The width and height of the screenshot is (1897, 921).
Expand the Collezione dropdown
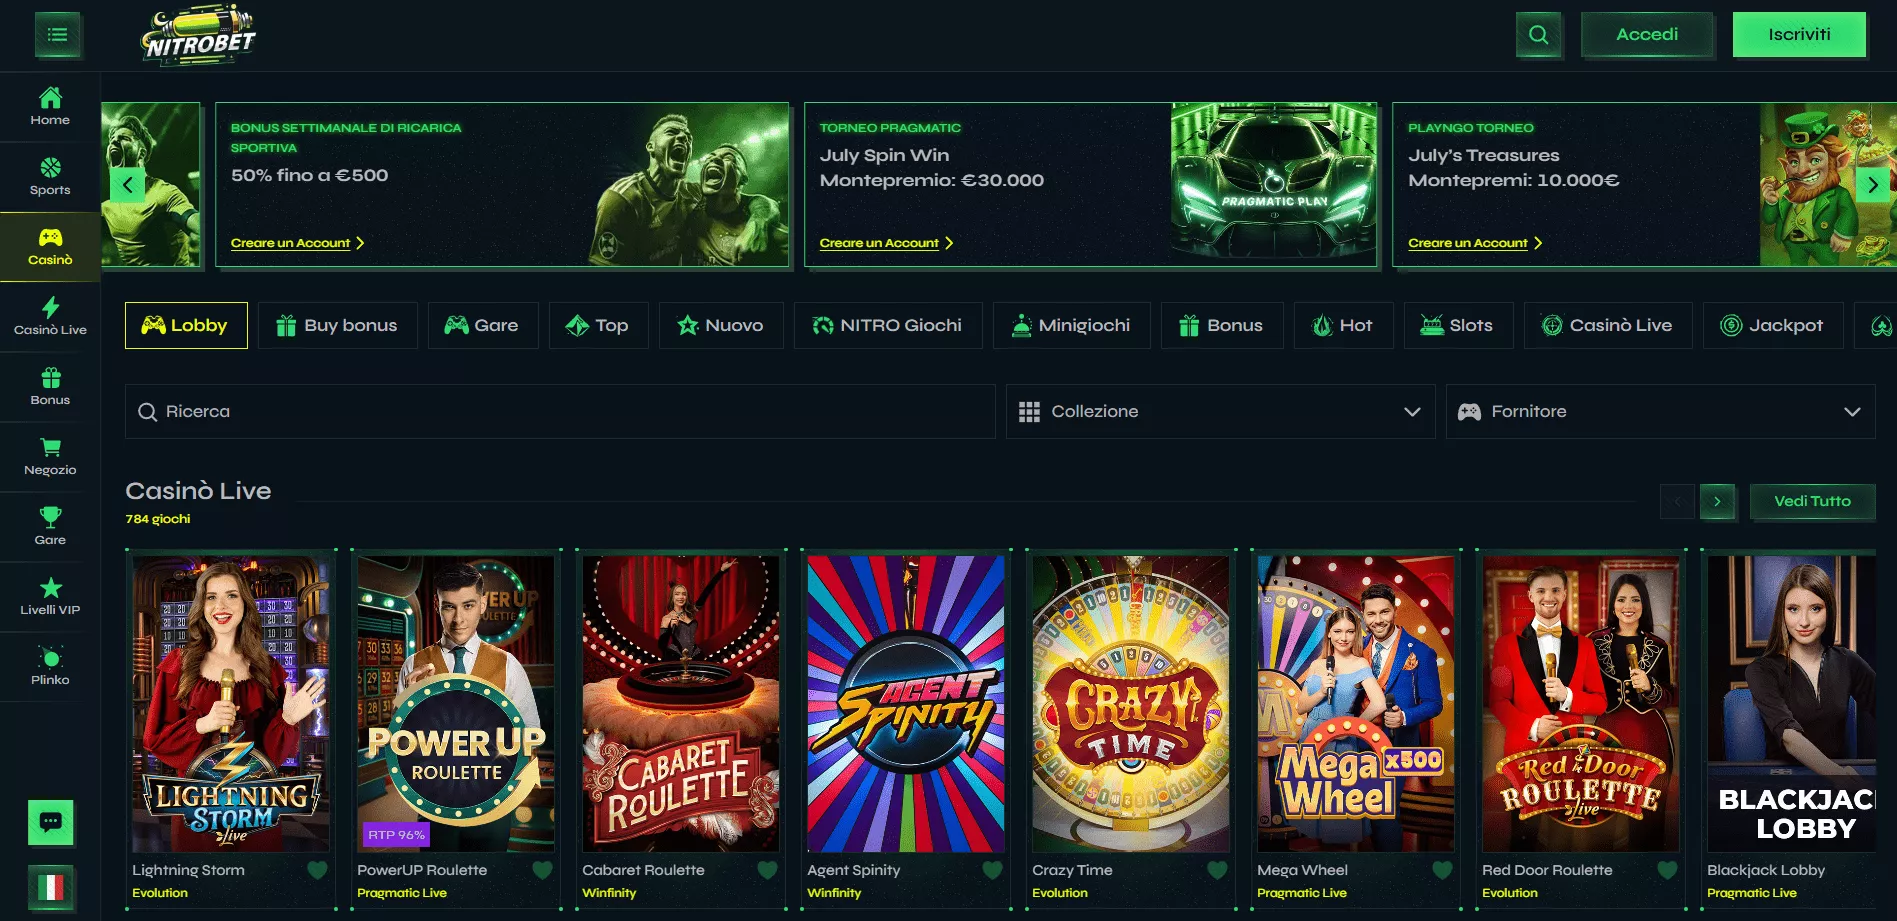click(1220, 412)
